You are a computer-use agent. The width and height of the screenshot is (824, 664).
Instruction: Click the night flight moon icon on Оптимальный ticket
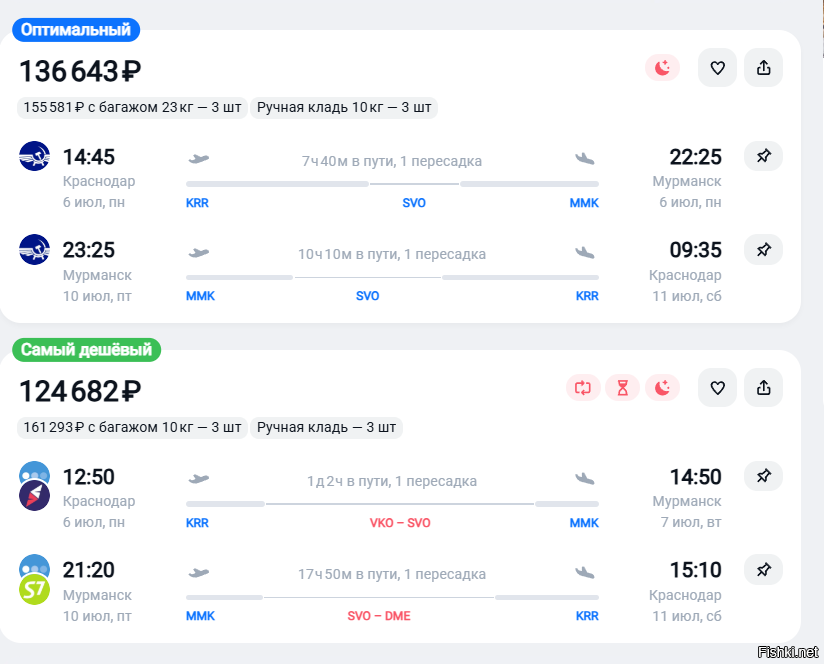(662, 68)
